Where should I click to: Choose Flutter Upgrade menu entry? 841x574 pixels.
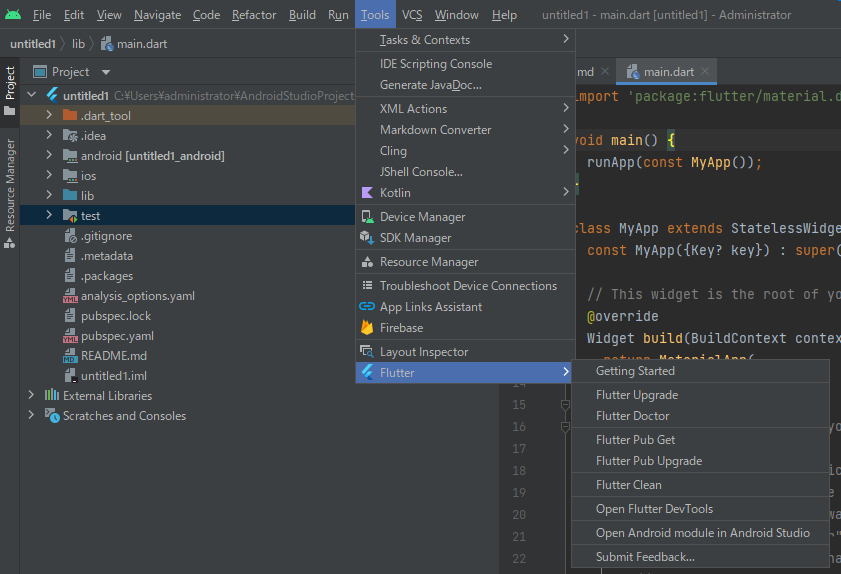point(700,395)
